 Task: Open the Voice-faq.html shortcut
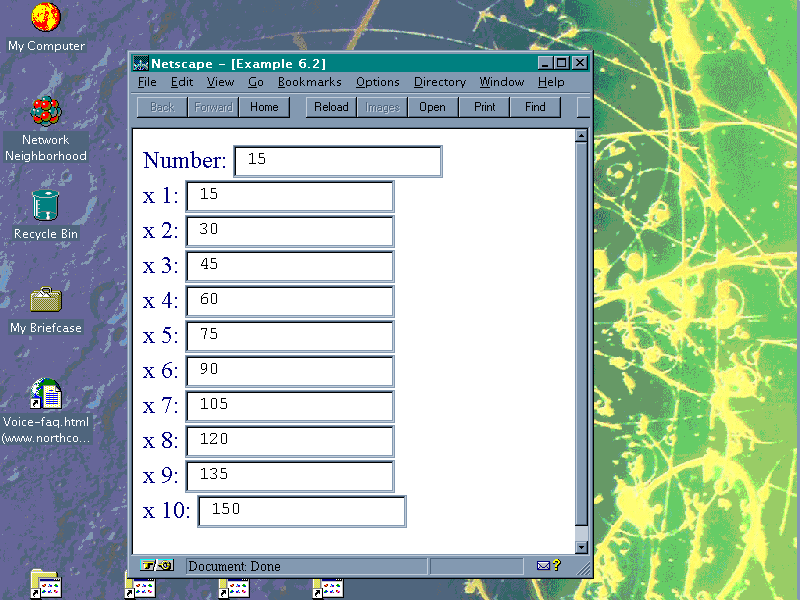pyautogui.click(x=46, y=394)
